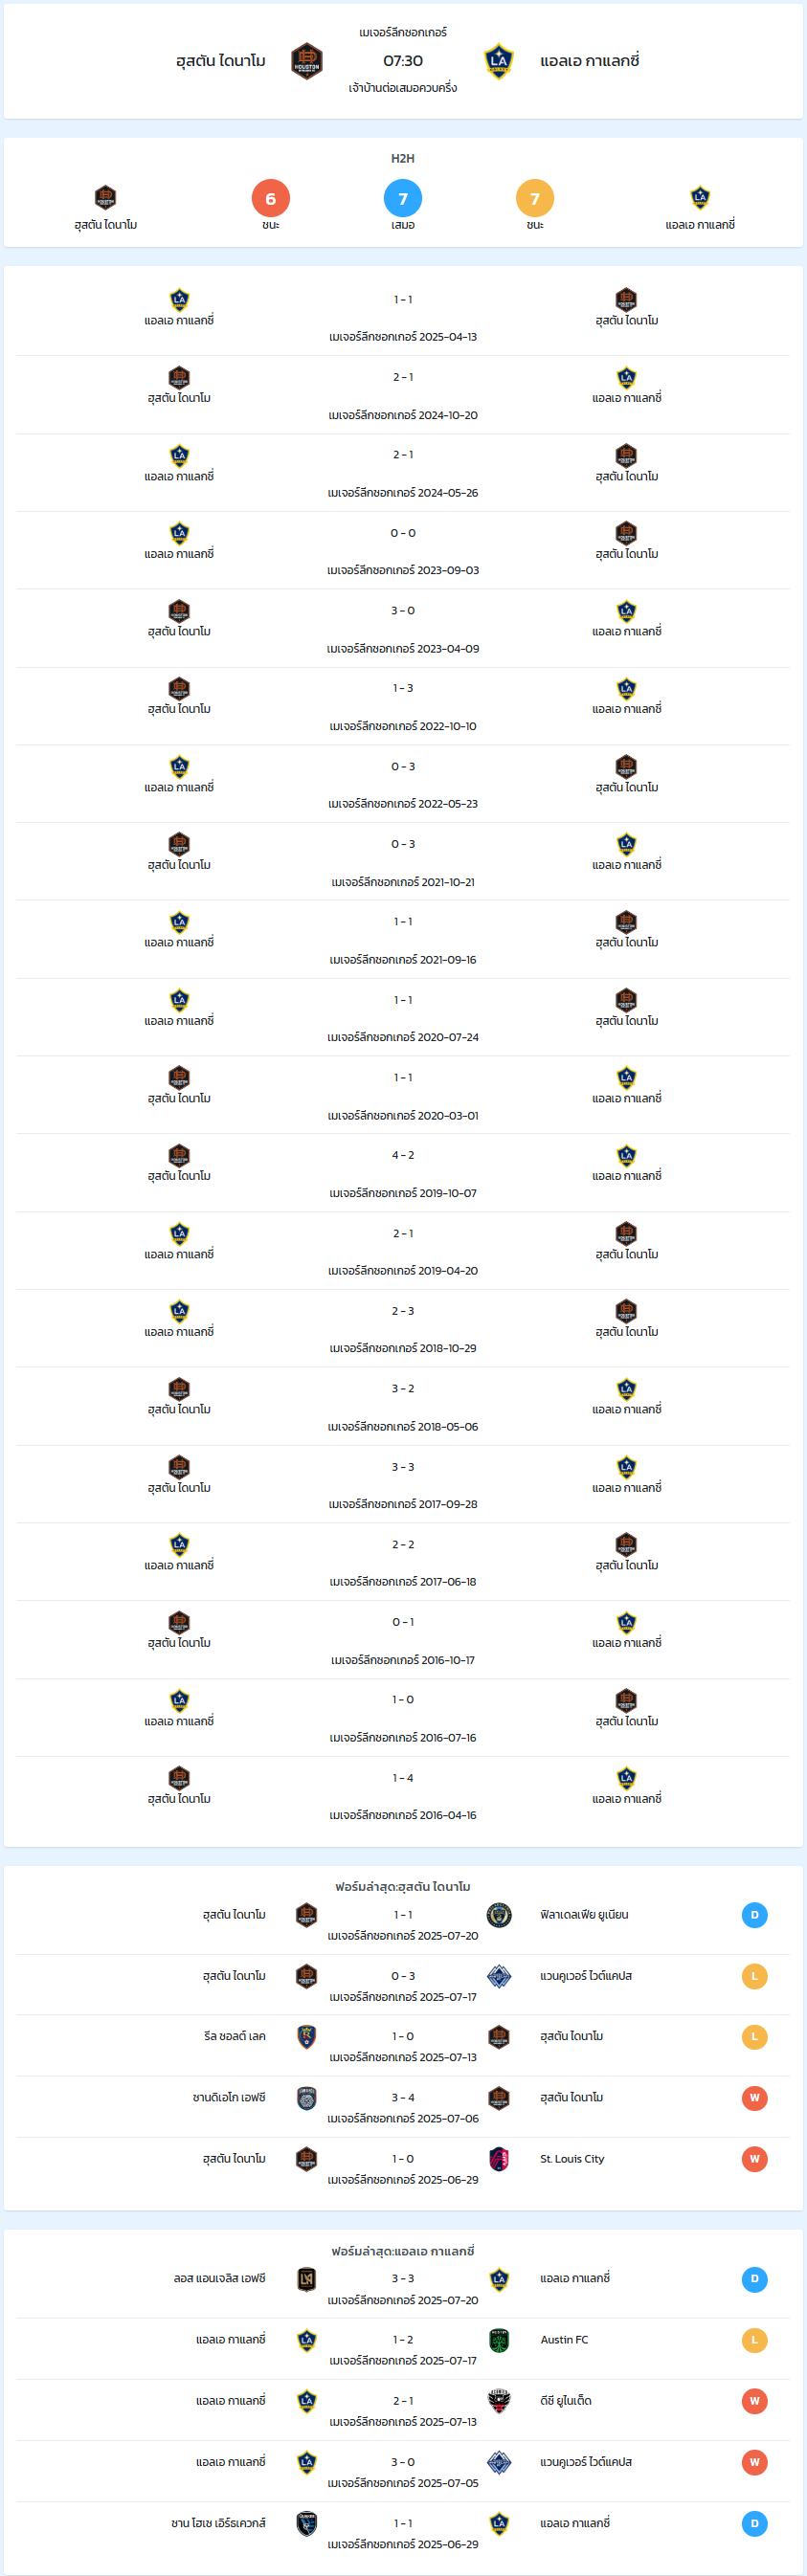Click Philadelphia Union team logo

pyautogui.click(x=499, y=1915)
